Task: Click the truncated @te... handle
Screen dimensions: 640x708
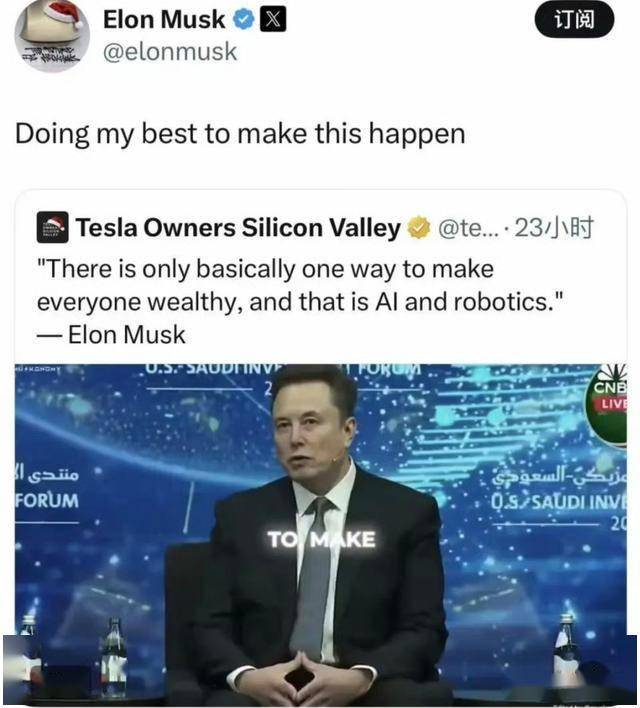Action: (x=468, y=228)
